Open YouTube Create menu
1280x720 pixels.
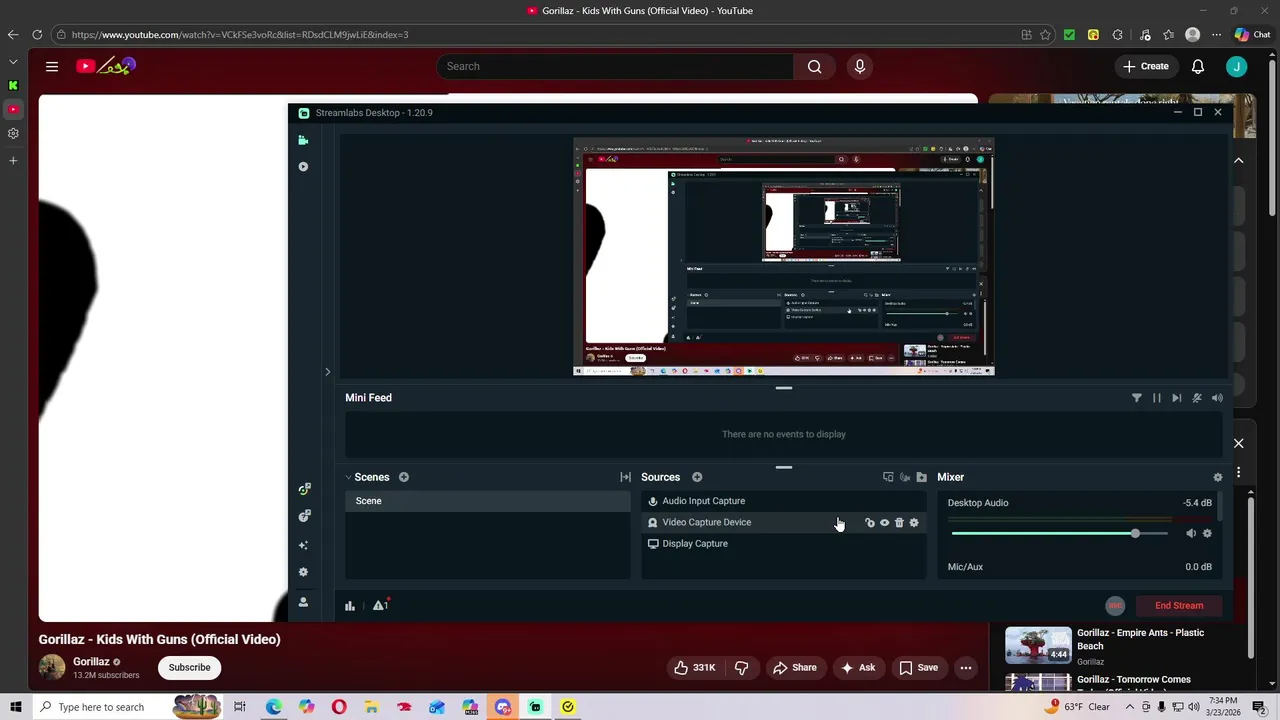pyautogui.click(x=1145, y=66)
